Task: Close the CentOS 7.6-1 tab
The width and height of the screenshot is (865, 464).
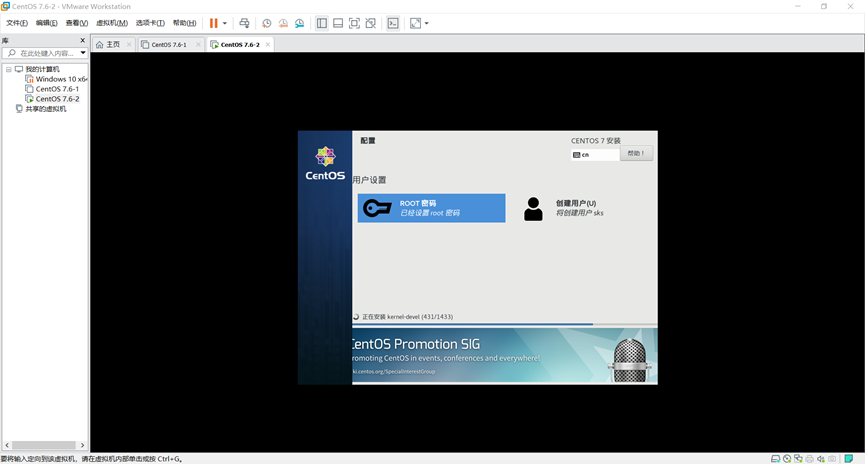Action: tap(198, 45)
